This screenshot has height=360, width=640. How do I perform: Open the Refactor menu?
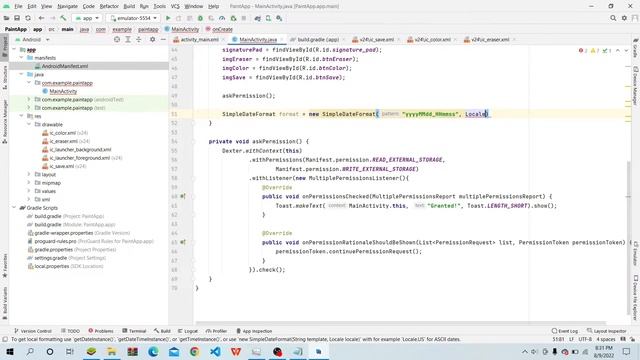(109, 7)
